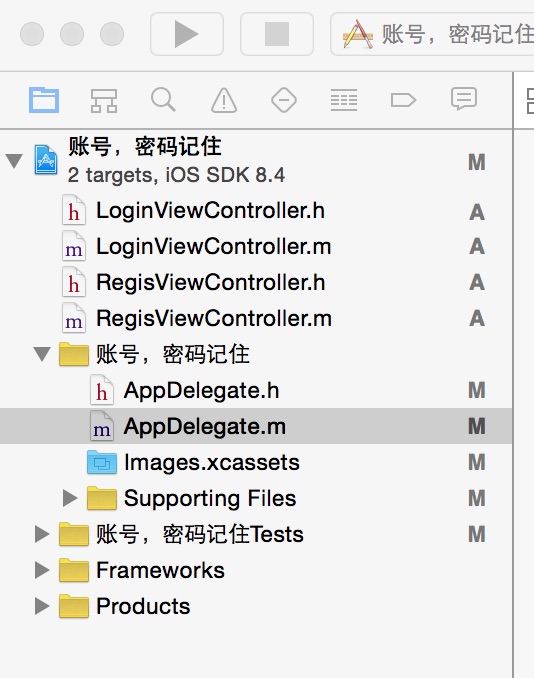Open AppDelegate.h in the navigator
Screen dimensions: 534x678
256,390
